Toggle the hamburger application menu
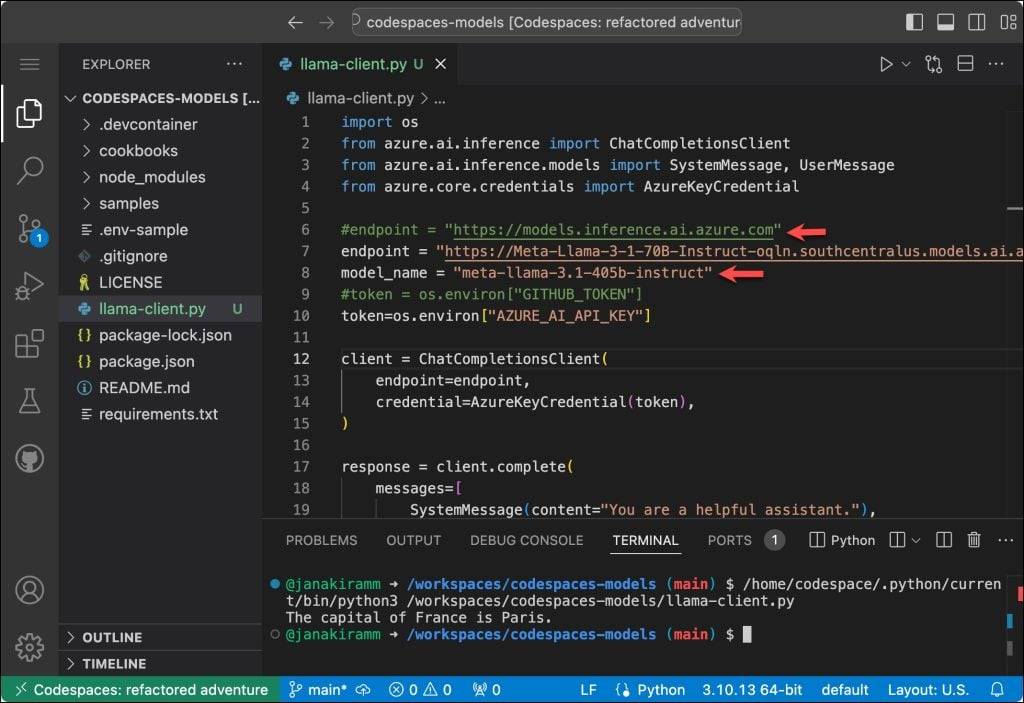This screenshot has width=1024, height=703. (29, 64)
